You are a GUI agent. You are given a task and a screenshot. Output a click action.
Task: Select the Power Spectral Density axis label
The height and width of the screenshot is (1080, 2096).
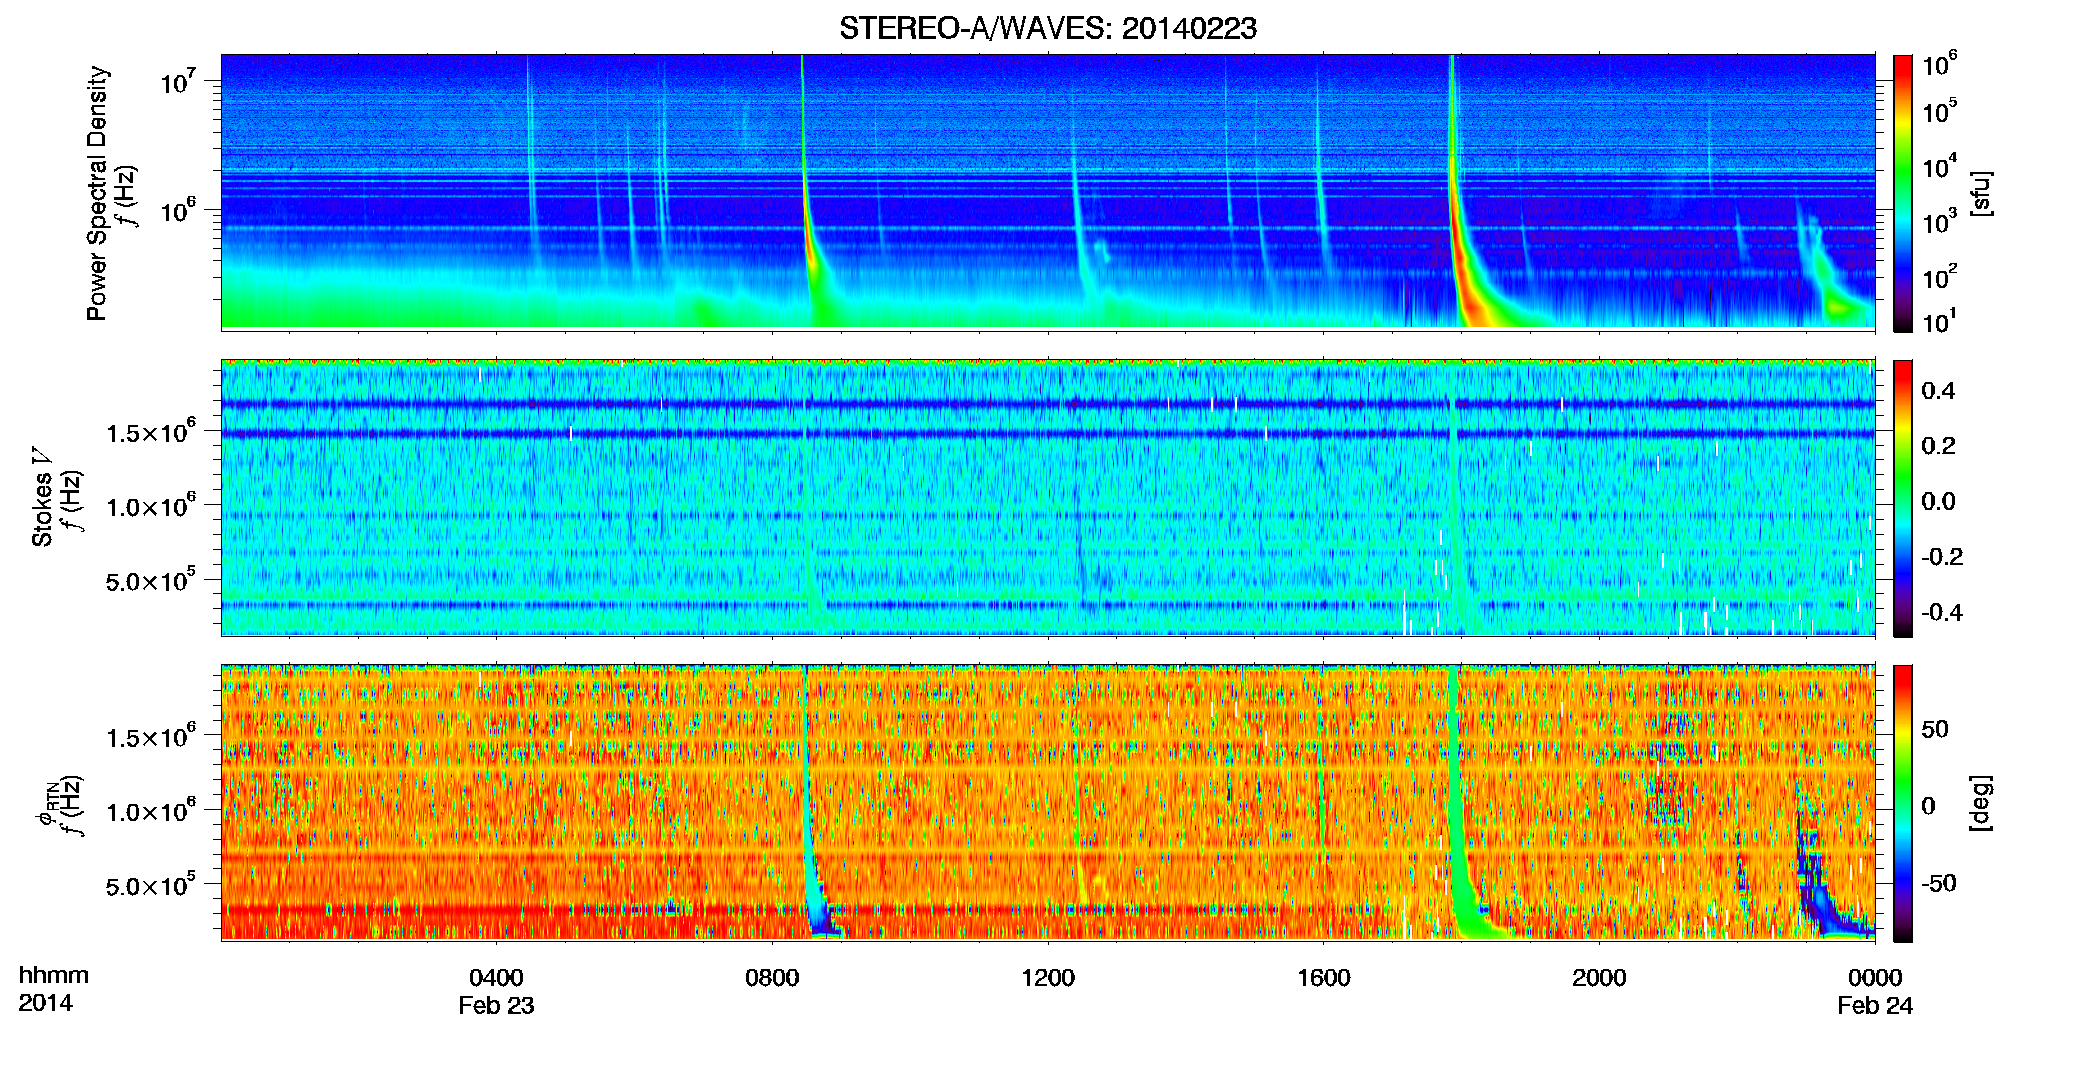coord(97,193)
